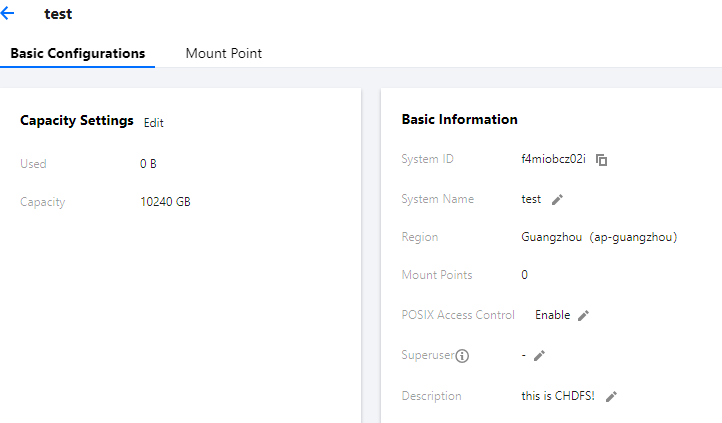Open the Mount Point tab

224,53
